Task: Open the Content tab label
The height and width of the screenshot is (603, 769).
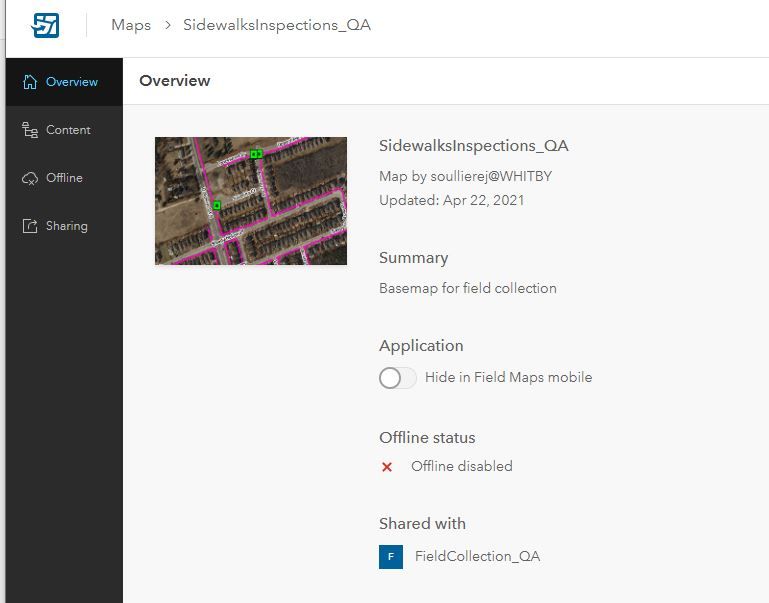Action: coord(68,130)
